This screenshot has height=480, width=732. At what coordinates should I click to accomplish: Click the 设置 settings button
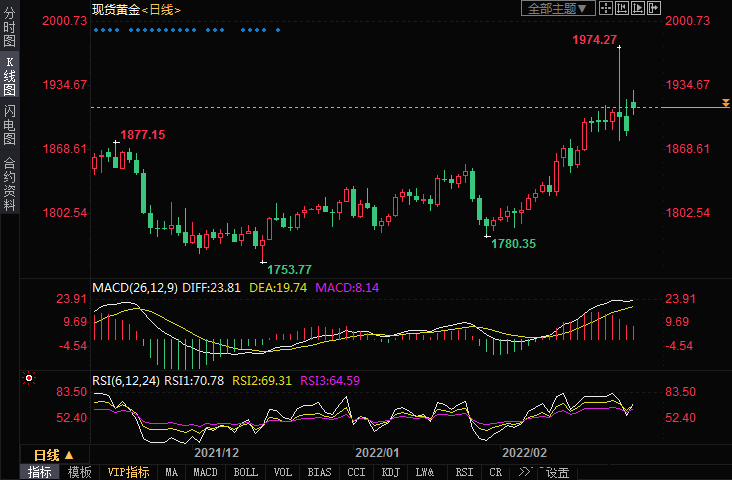coord(557,472)
